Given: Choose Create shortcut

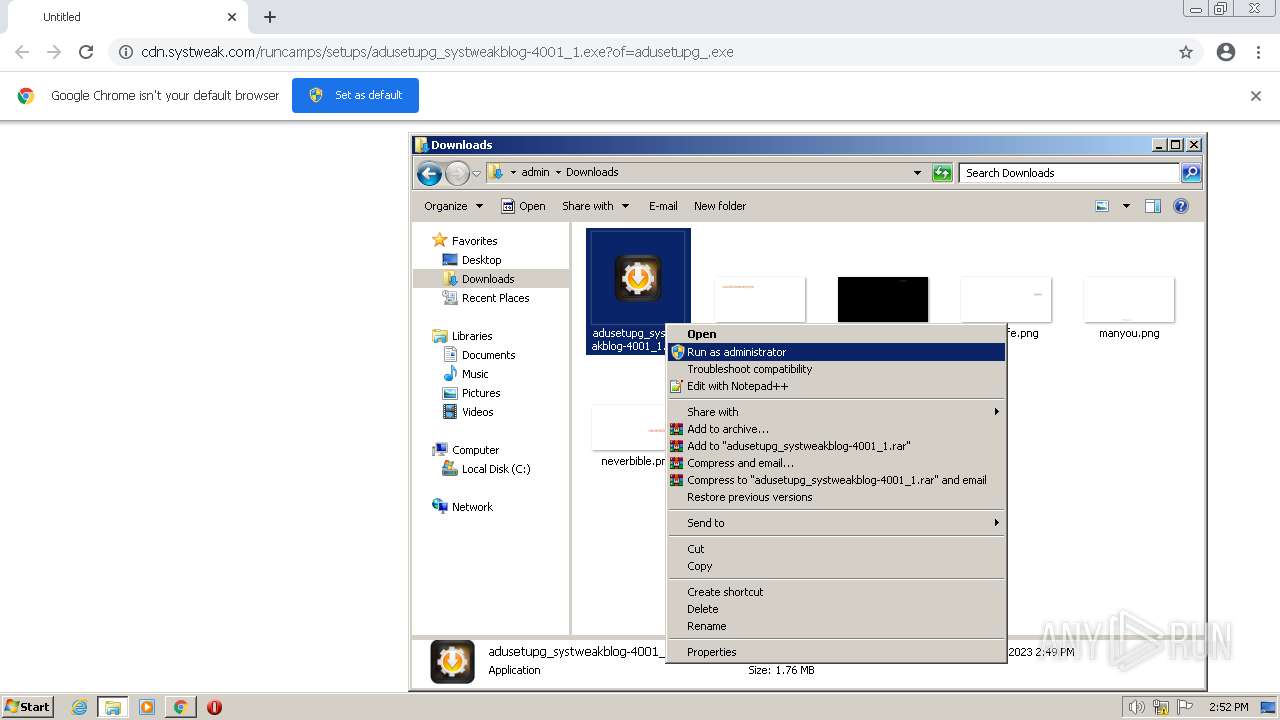Looking at the screenshot, I should click(x=836, y=592).
